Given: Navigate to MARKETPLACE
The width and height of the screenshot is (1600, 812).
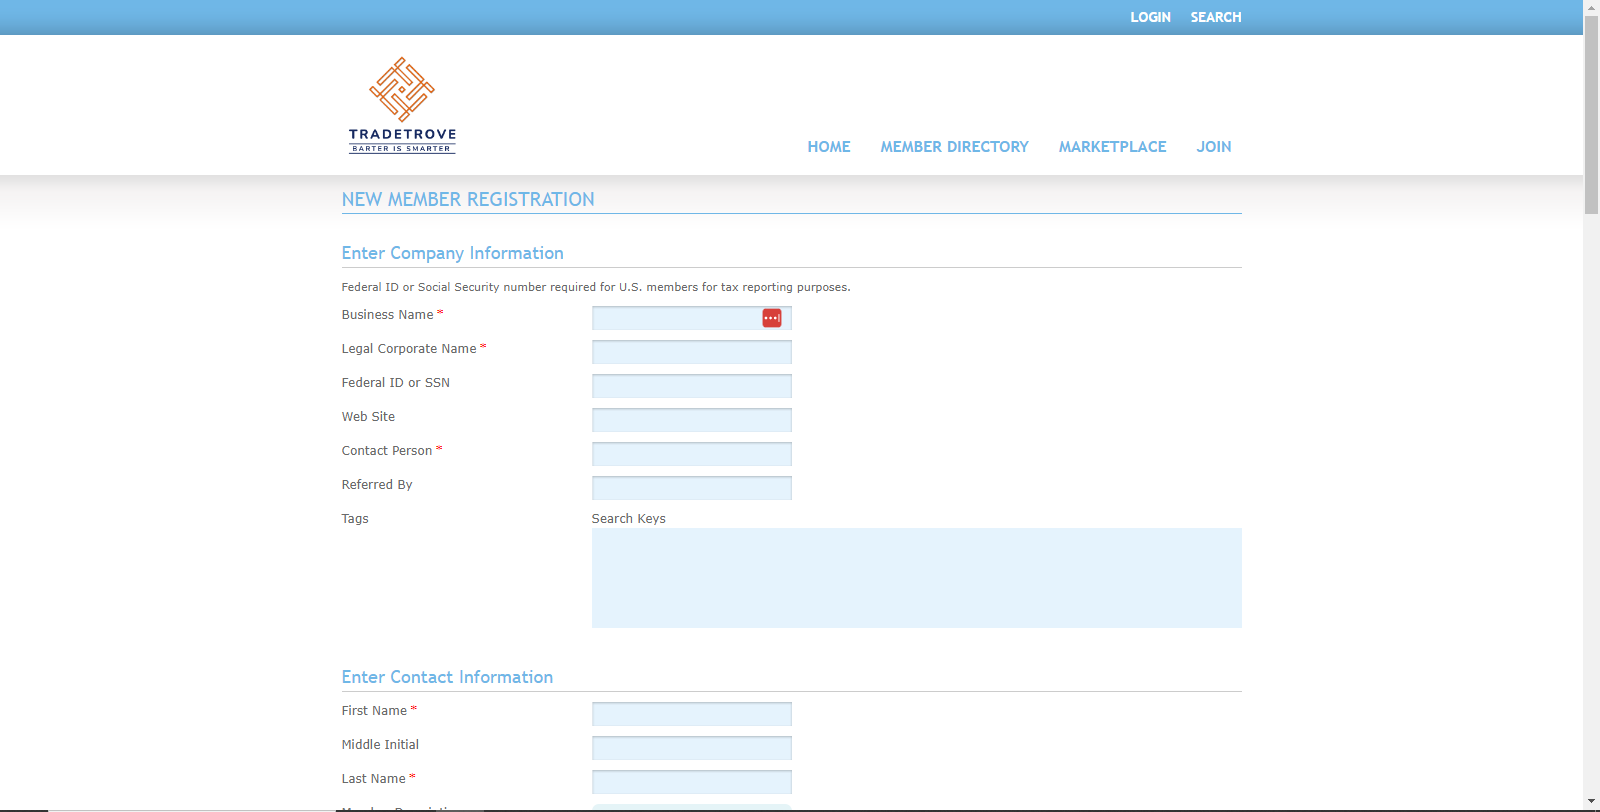Looking at the screenshot, I should click(1112, 147).
